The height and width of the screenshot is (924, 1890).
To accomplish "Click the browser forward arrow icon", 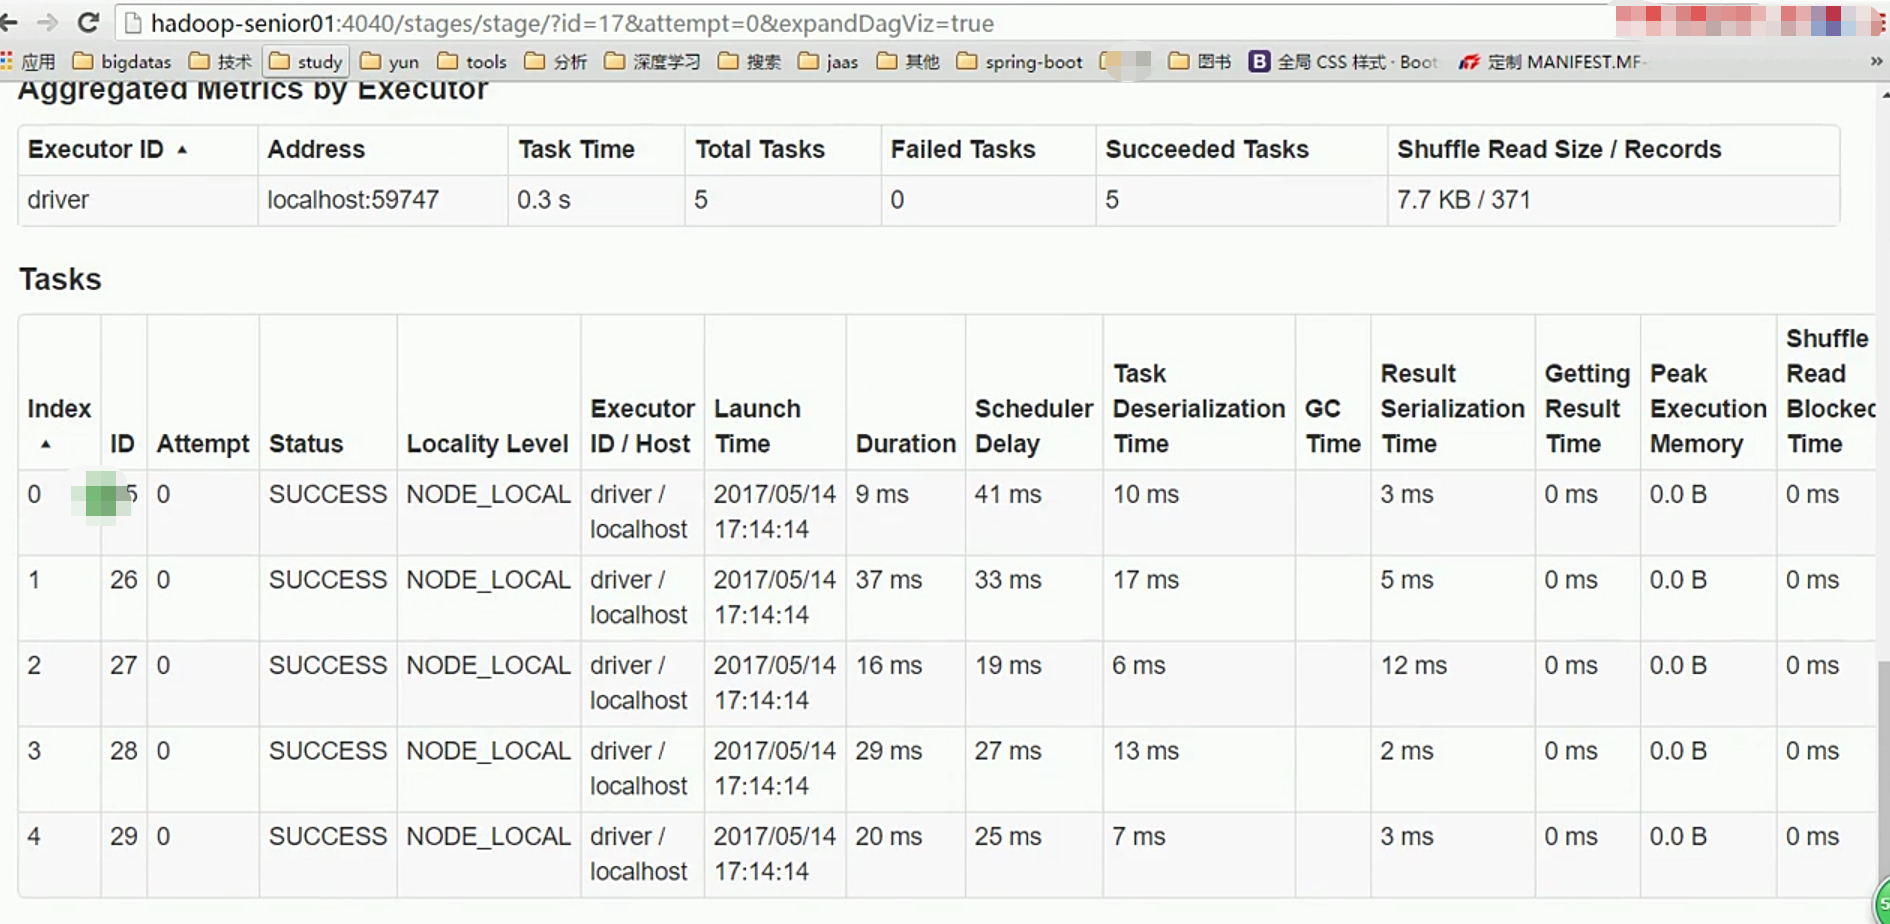I will 48,22.
